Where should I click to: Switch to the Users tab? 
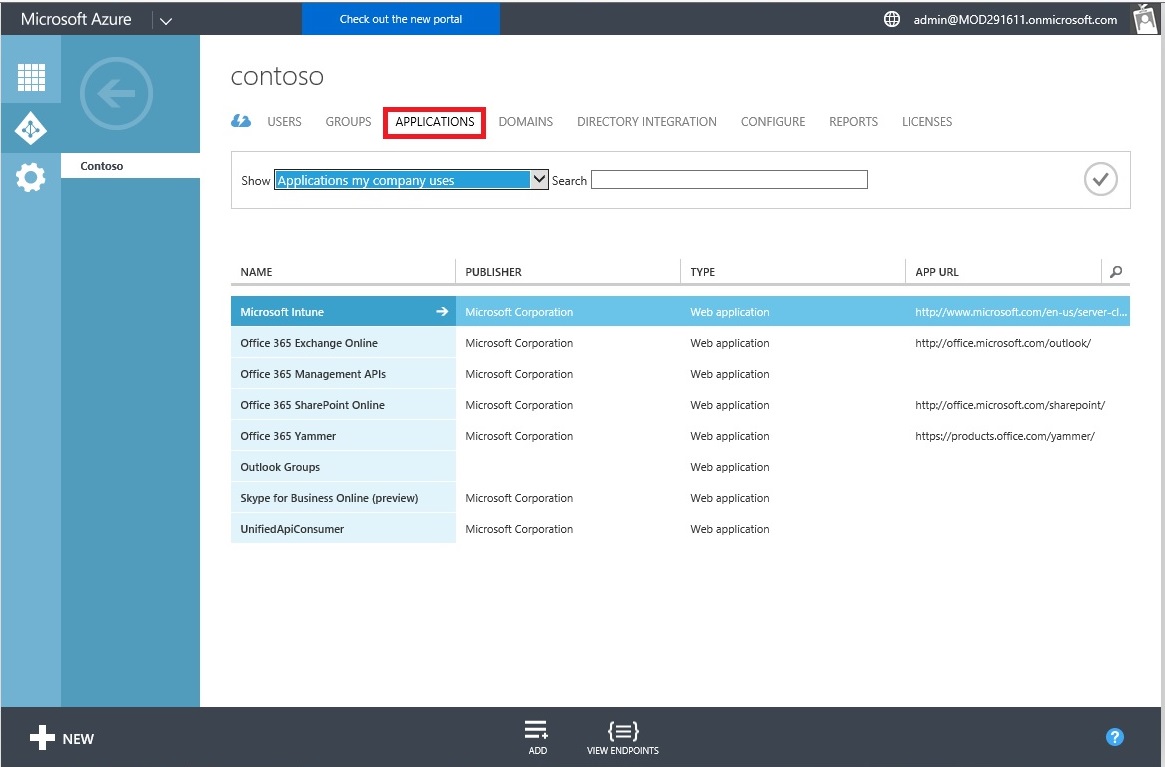[284, 122]
